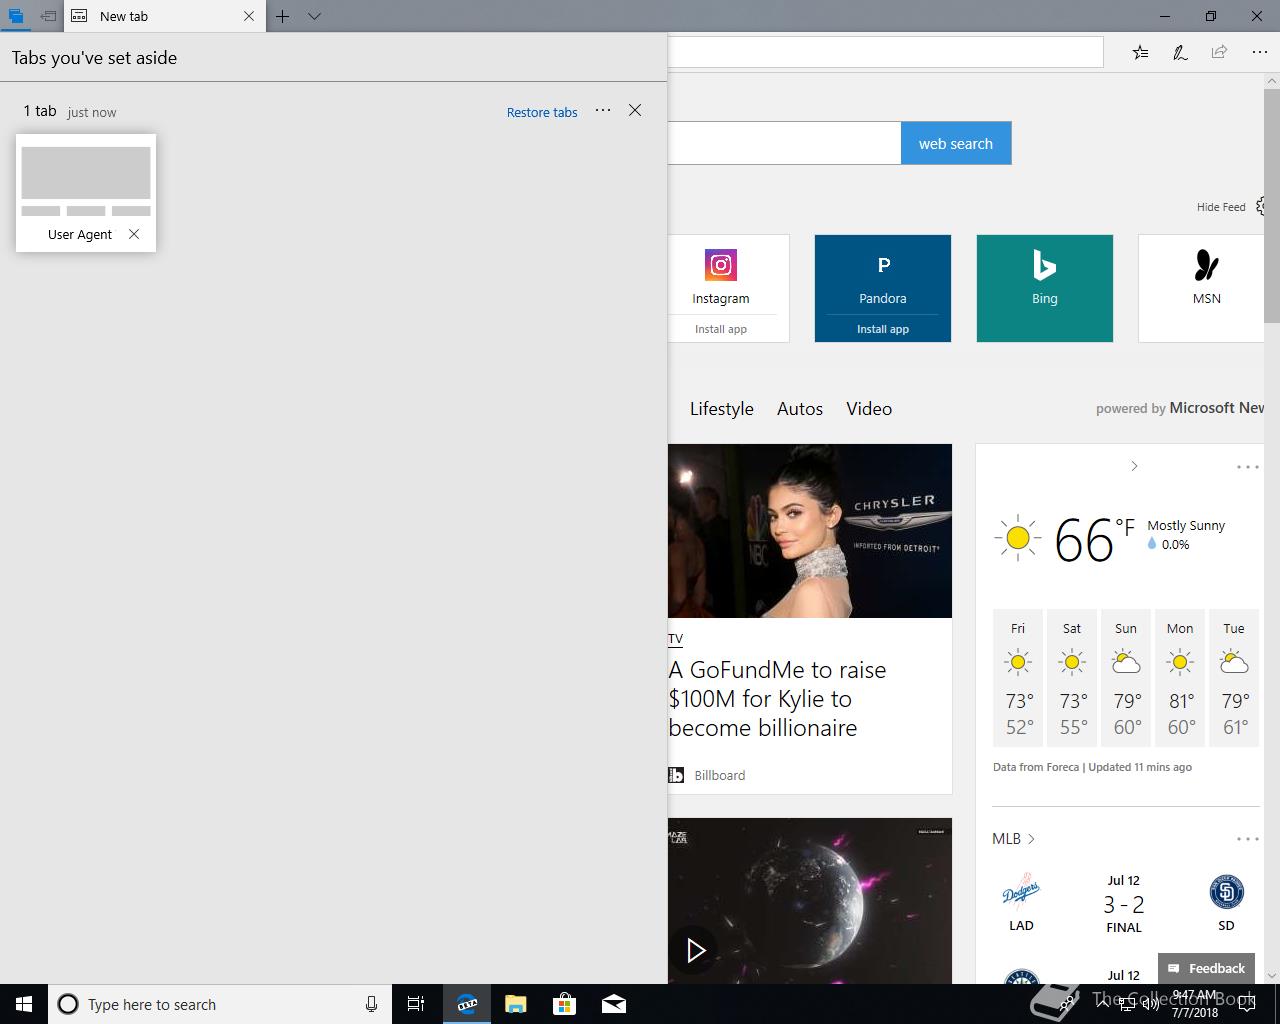Open MLB card options menu

click(x=1247, y=839)
